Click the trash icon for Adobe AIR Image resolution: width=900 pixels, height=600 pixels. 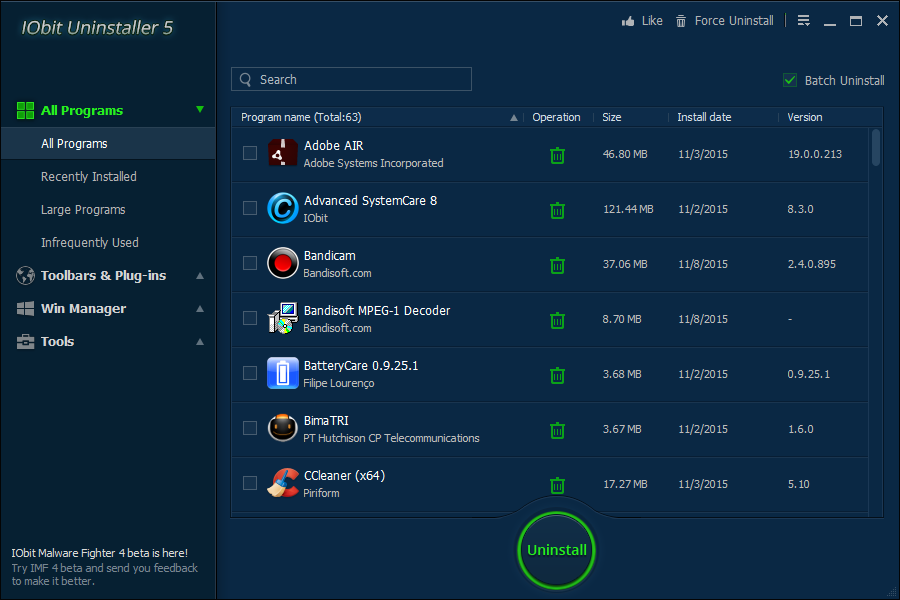557,155
